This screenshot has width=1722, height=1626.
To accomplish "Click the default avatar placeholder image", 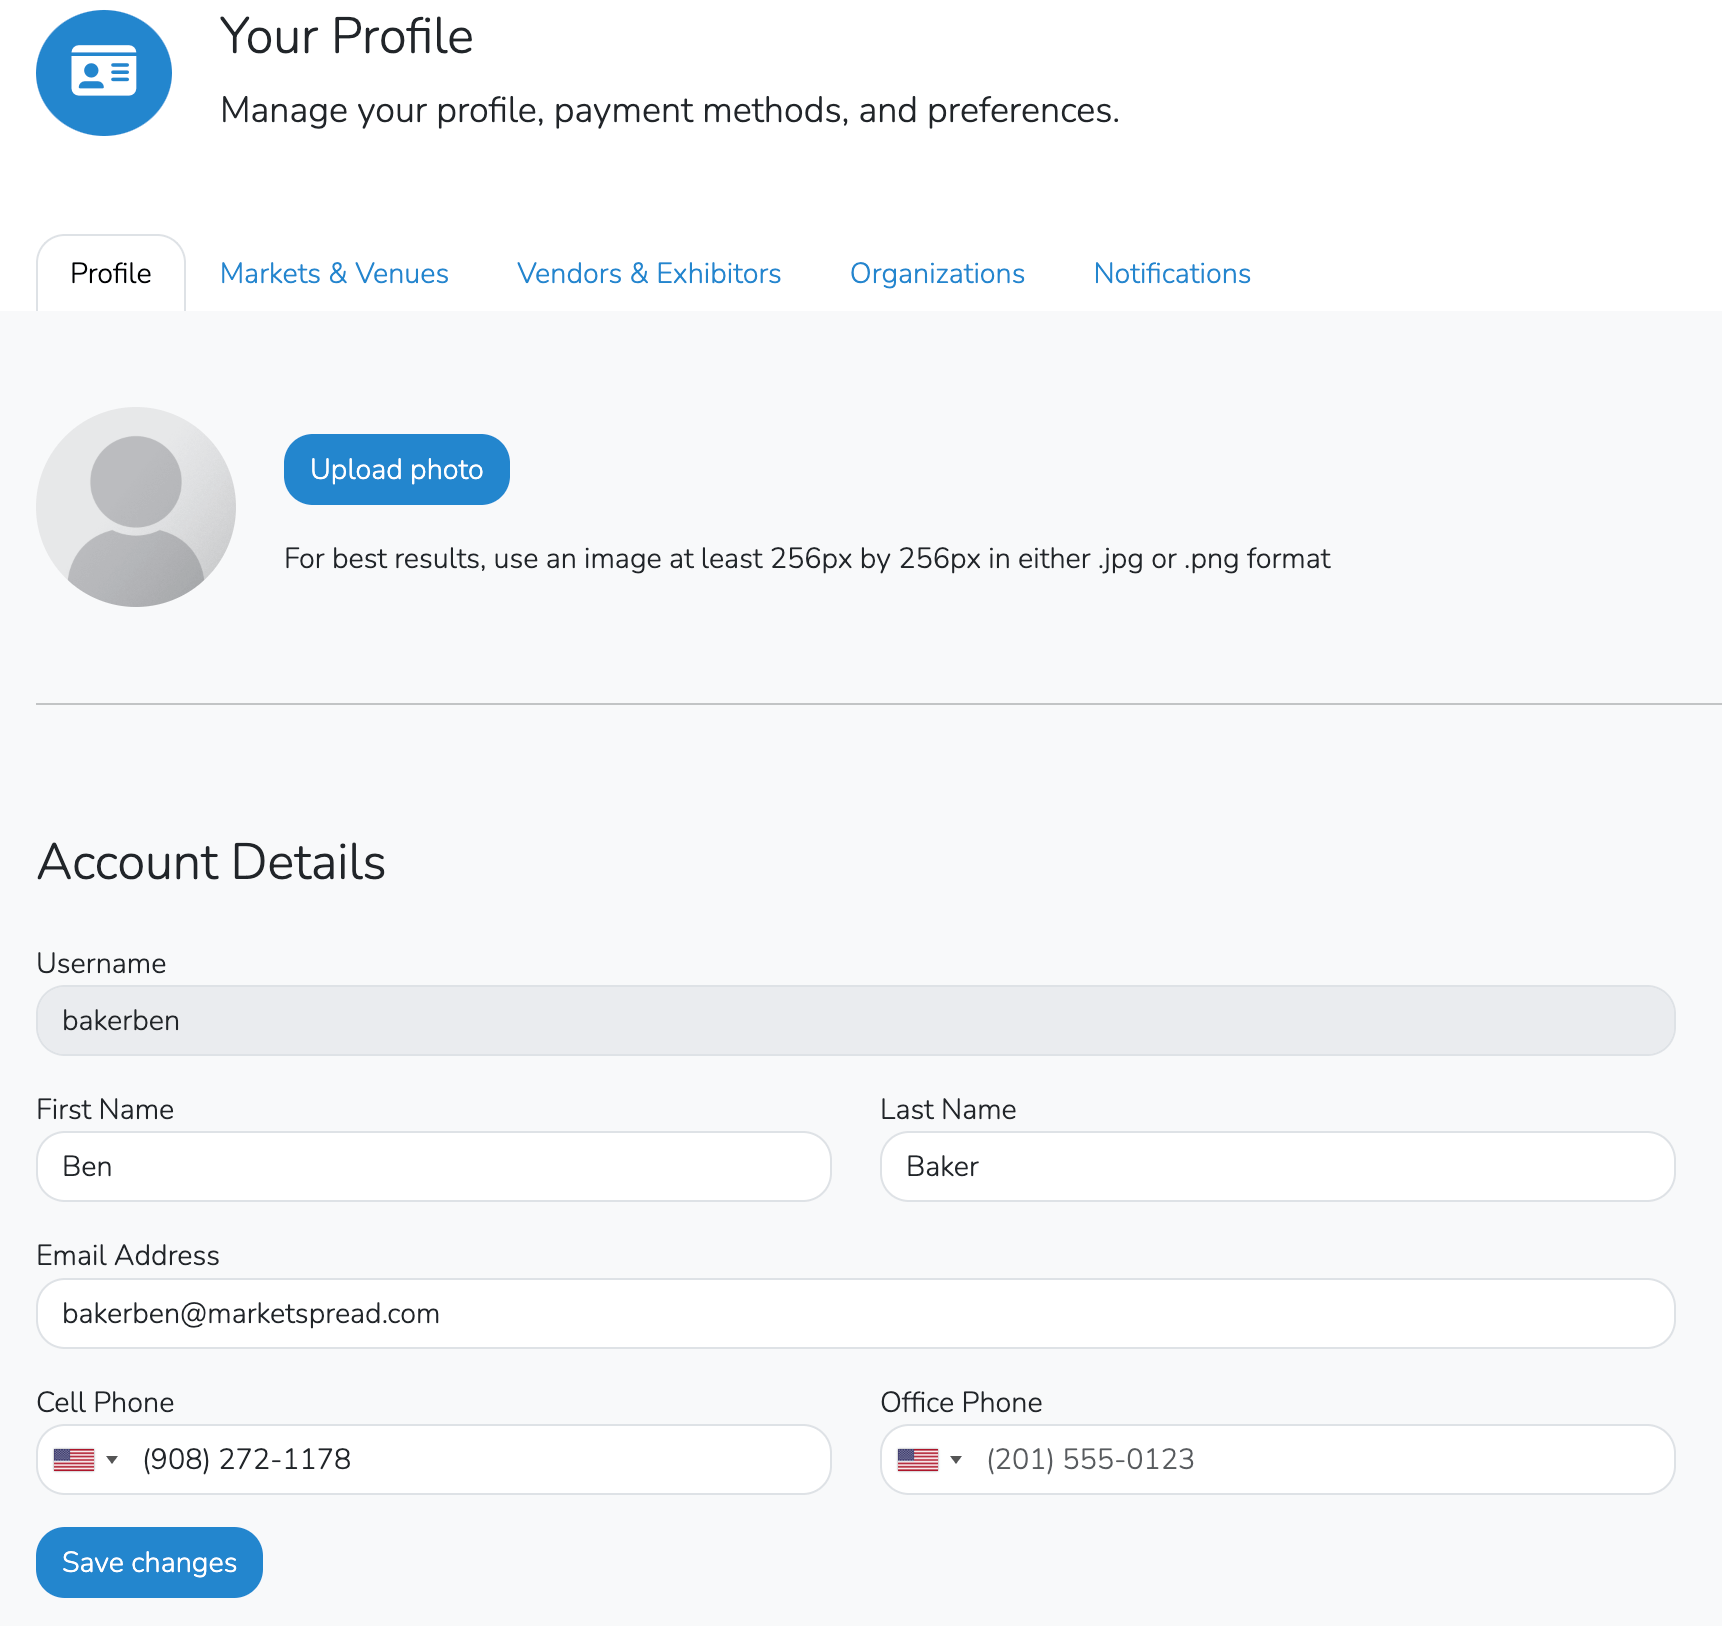I will coord(136,507).
